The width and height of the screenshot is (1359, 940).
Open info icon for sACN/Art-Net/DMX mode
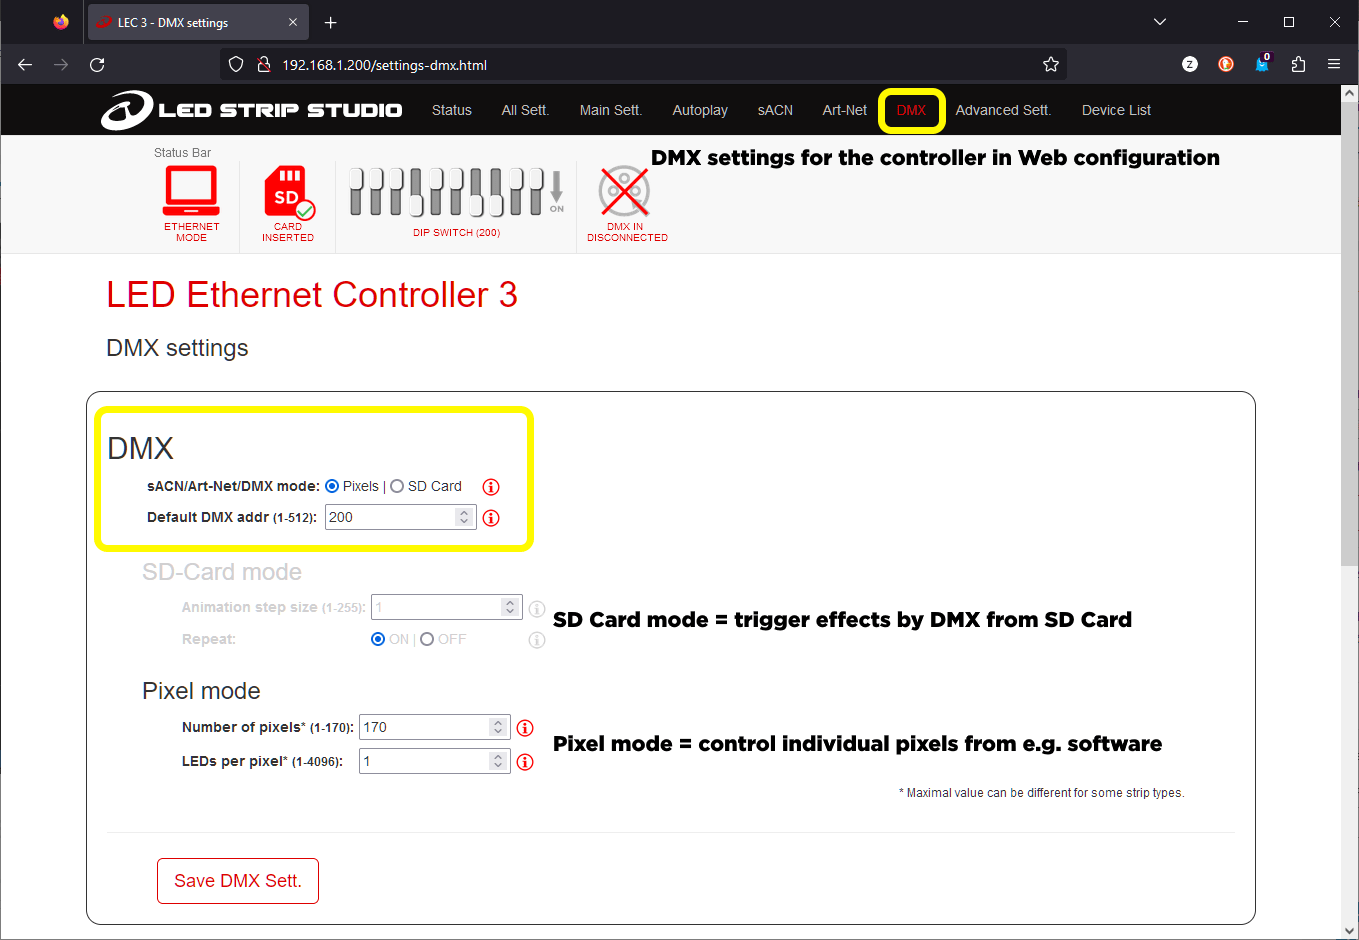(491, 487)
